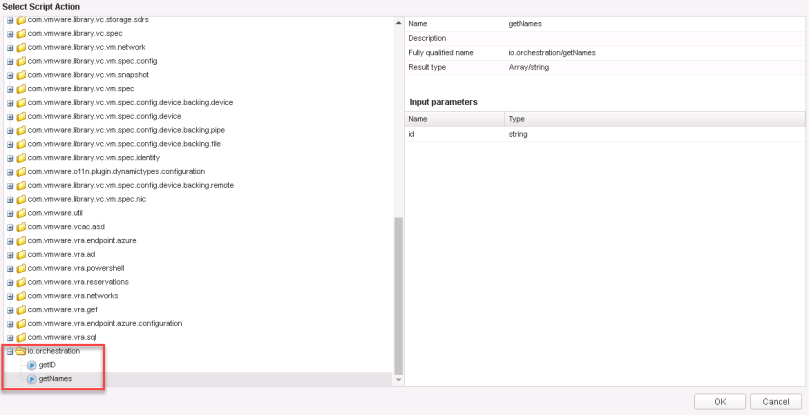Click the getNames script action icon
Viewport: 809px width, 415px height.
tap(31, 379)
